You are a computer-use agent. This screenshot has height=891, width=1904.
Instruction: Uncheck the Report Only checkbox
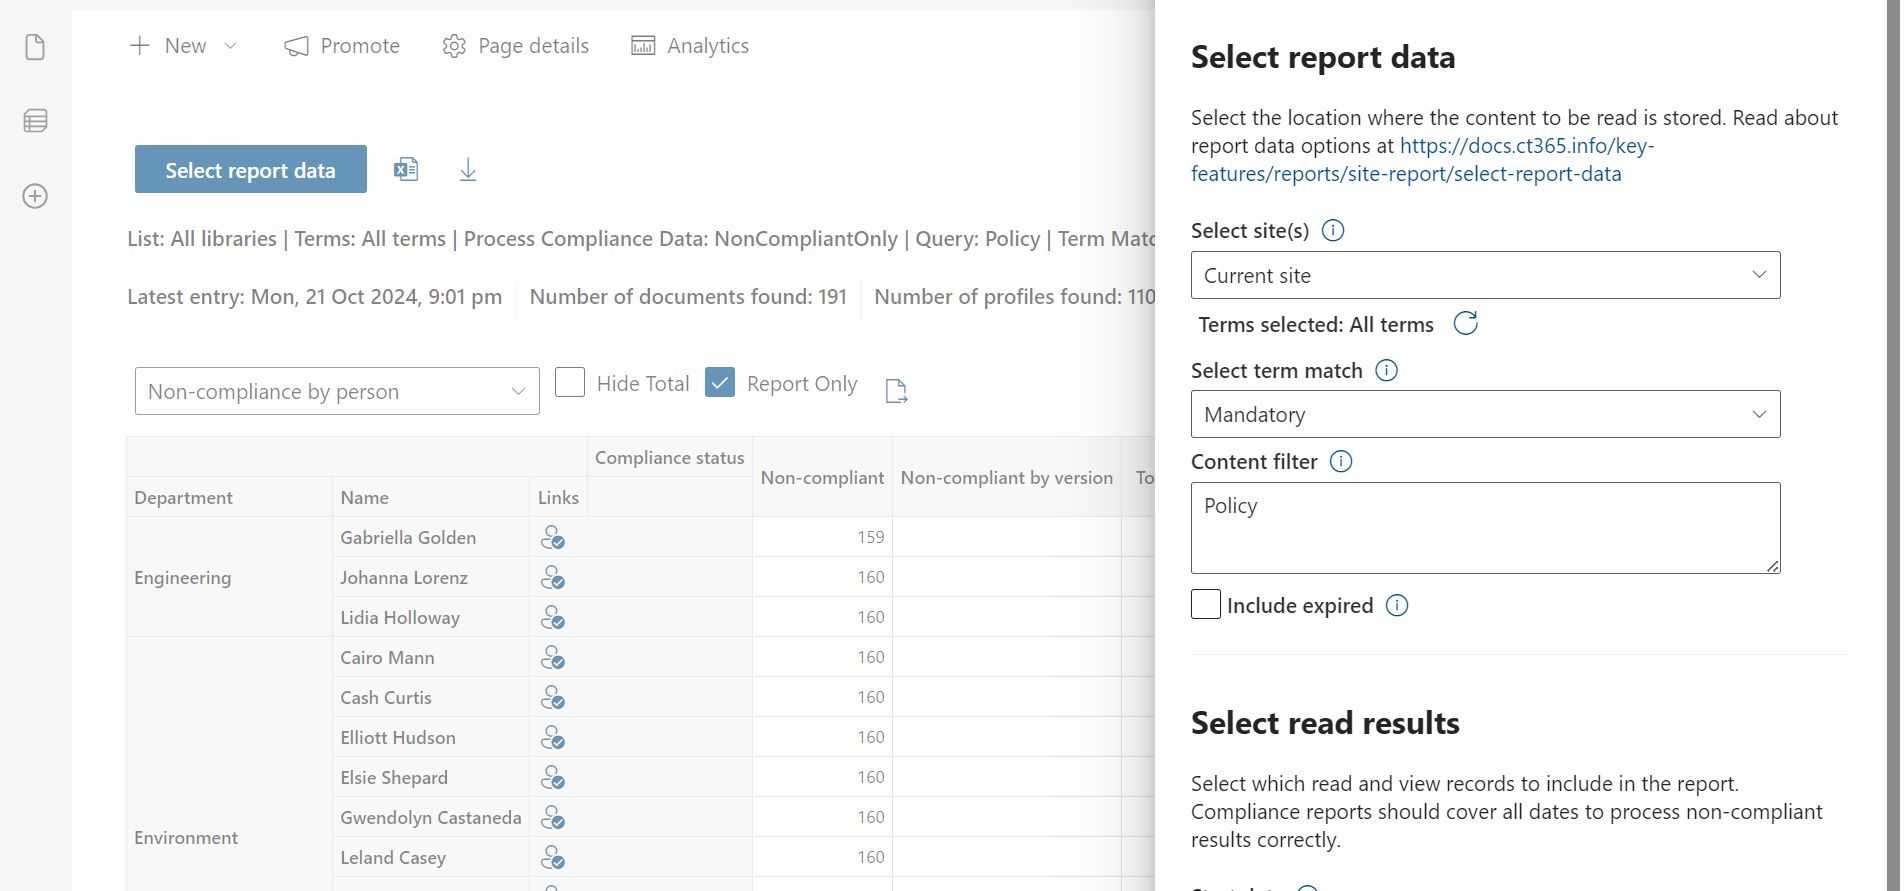click(x=720, y=383)
